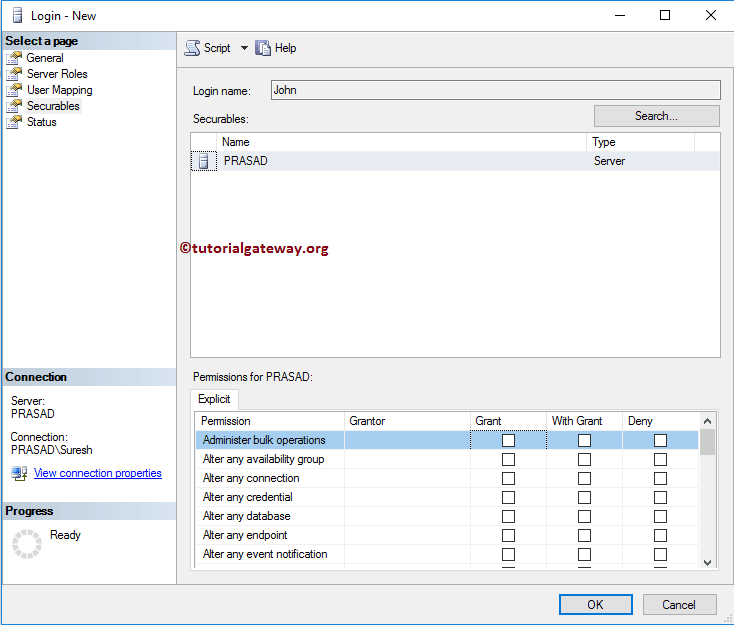This screenshot has height=625, width=734.
Task: Click the Search... button
Action: point(656,116)
